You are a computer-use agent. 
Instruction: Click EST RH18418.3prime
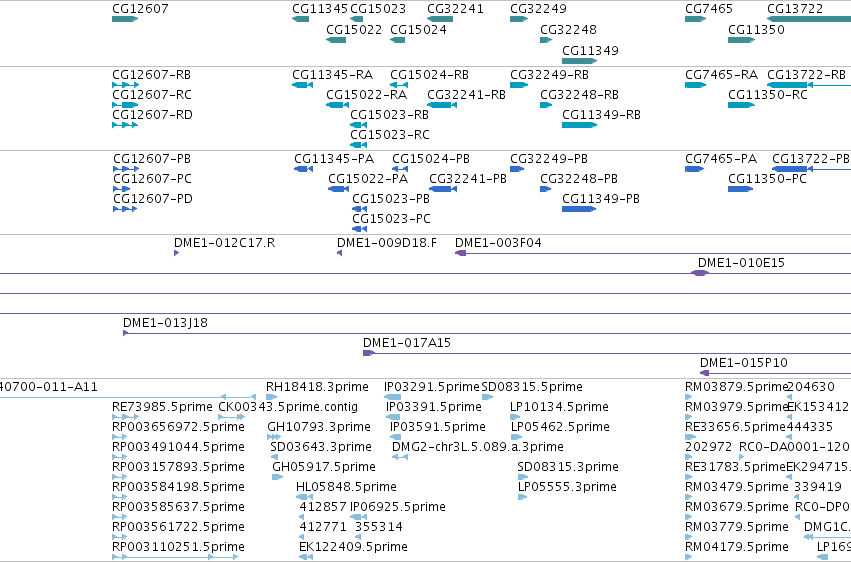point(271,397)
